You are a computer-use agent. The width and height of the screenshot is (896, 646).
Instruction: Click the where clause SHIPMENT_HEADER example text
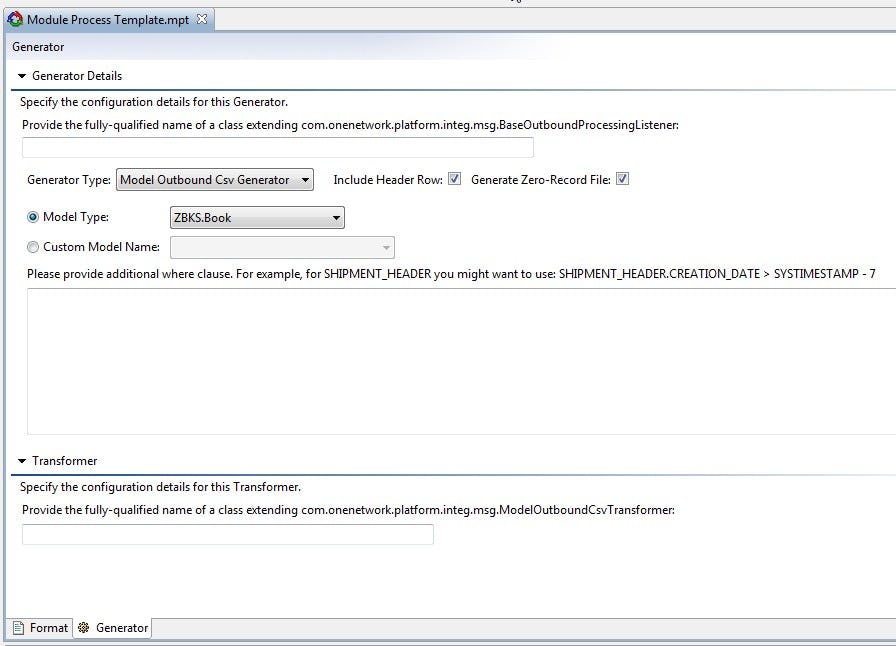(451, 274)
